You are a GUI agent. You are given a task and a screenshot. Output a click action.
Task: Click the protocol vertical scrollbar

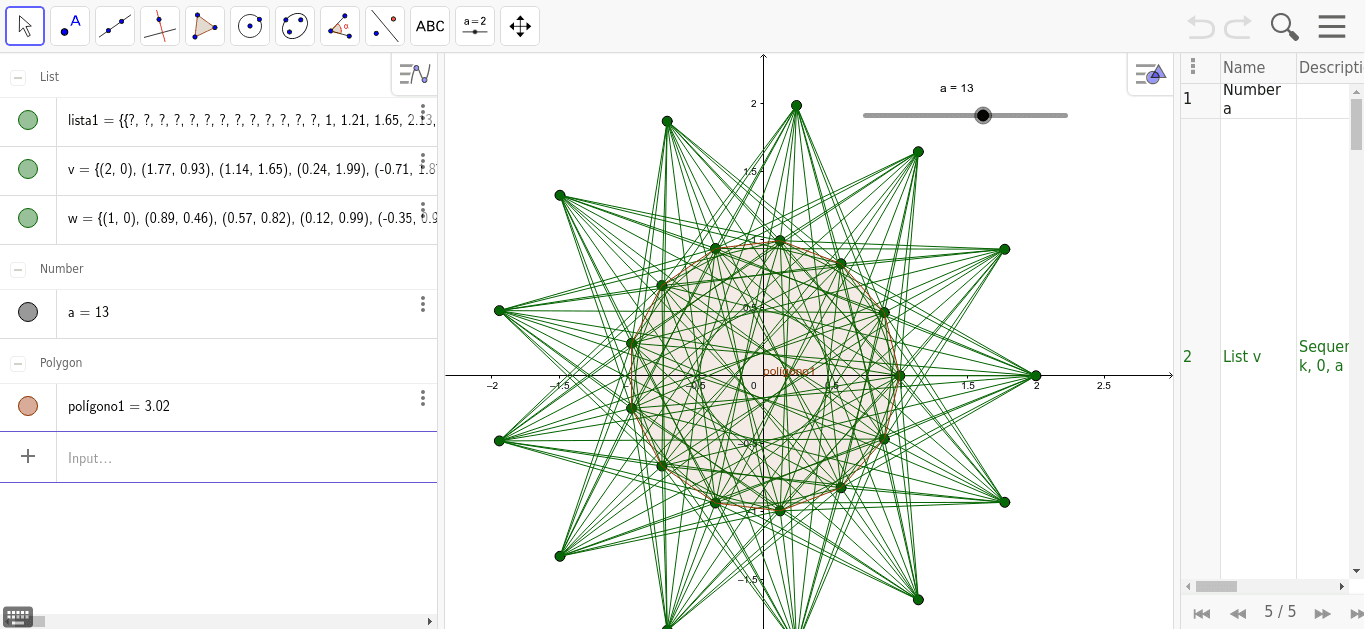(1356, 330)
